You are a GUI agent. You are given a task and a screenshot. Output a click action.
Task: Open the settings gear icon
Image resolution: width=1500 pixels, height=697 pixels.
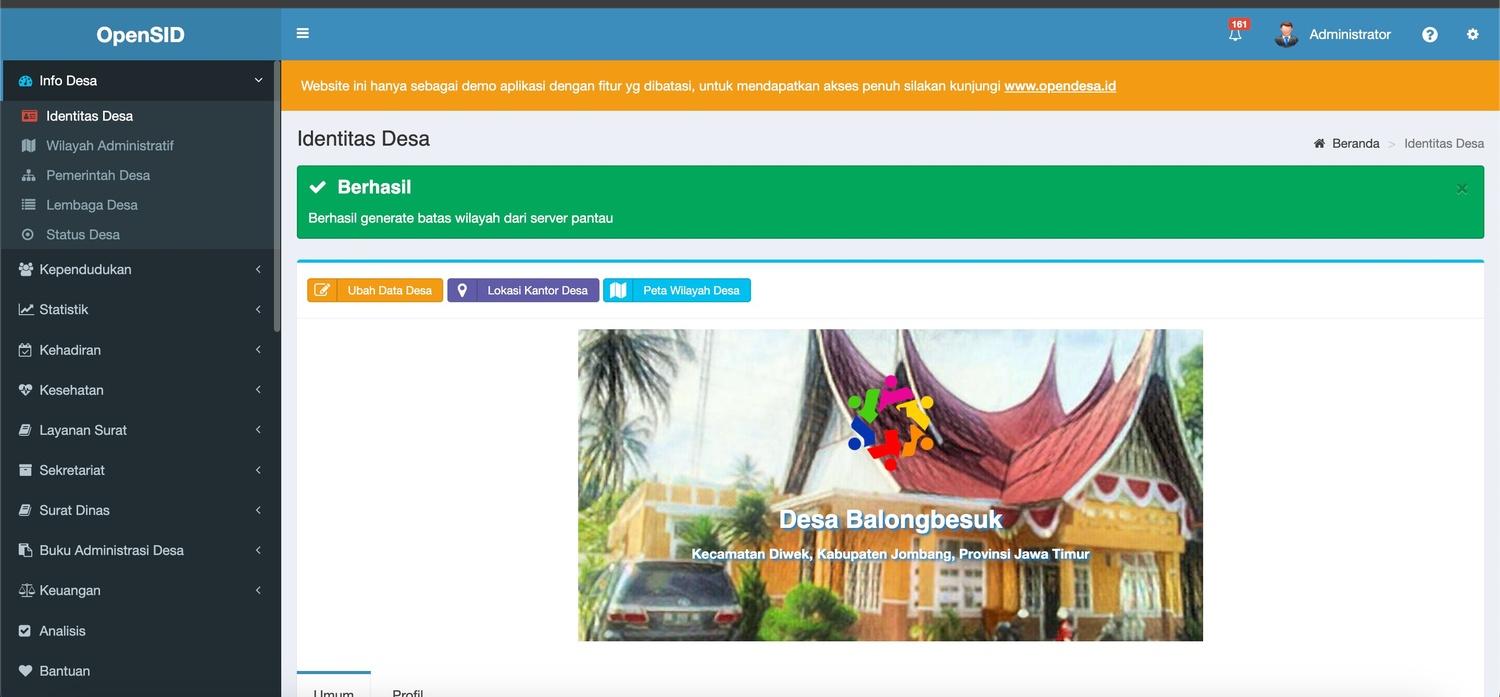coord(1472,34)
